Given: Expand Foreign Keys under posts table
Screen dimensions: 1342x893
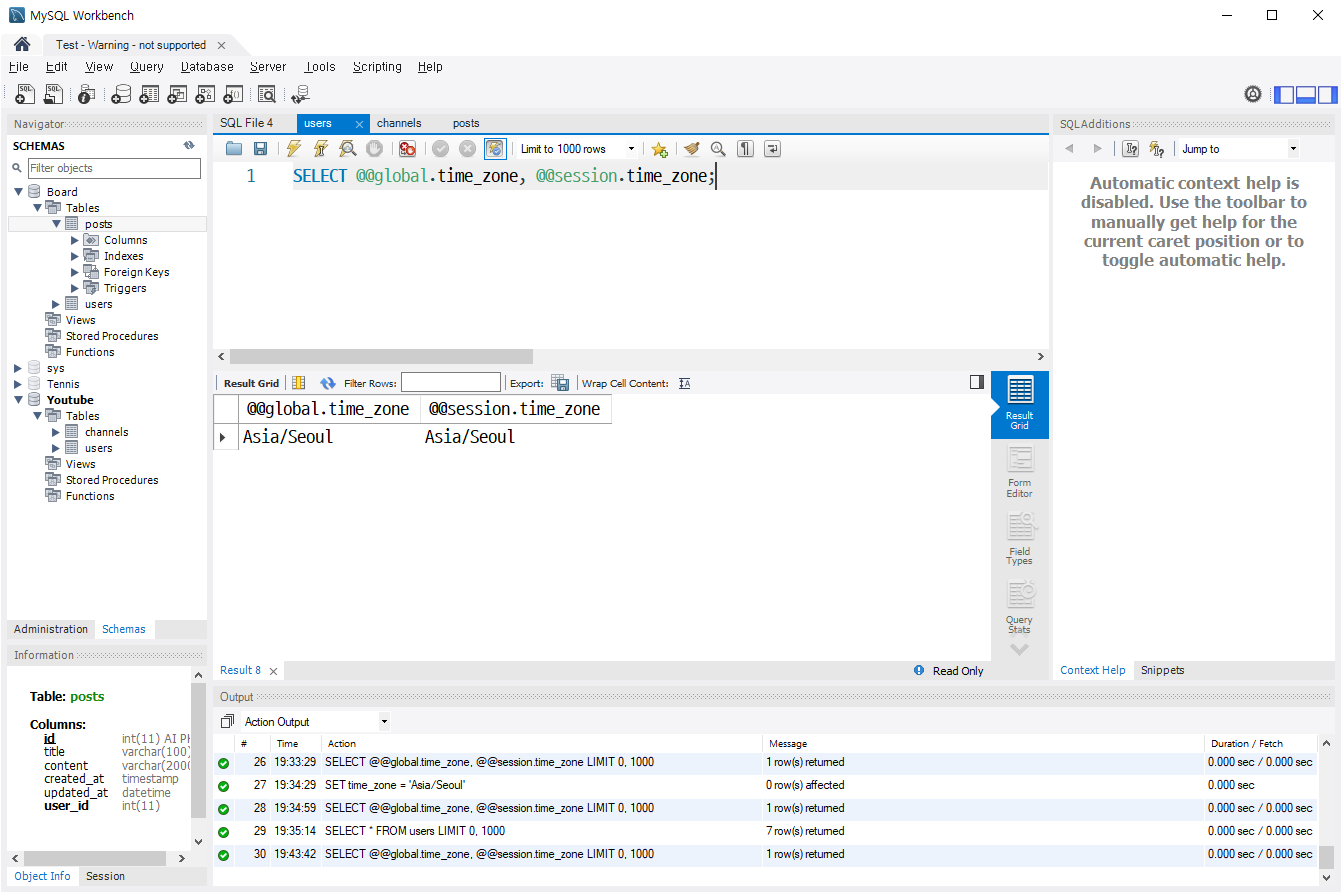Looking at the screenshot, I should coord(75,272).
